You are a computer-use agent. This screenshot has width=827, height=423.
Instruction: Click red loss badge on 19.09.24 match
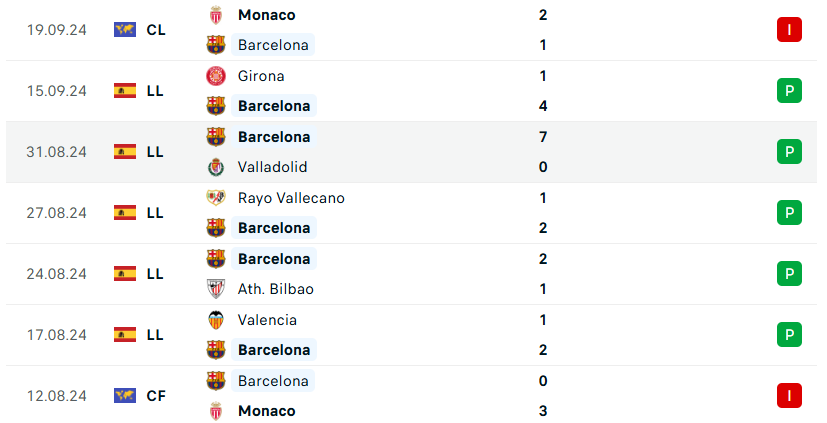789,30
